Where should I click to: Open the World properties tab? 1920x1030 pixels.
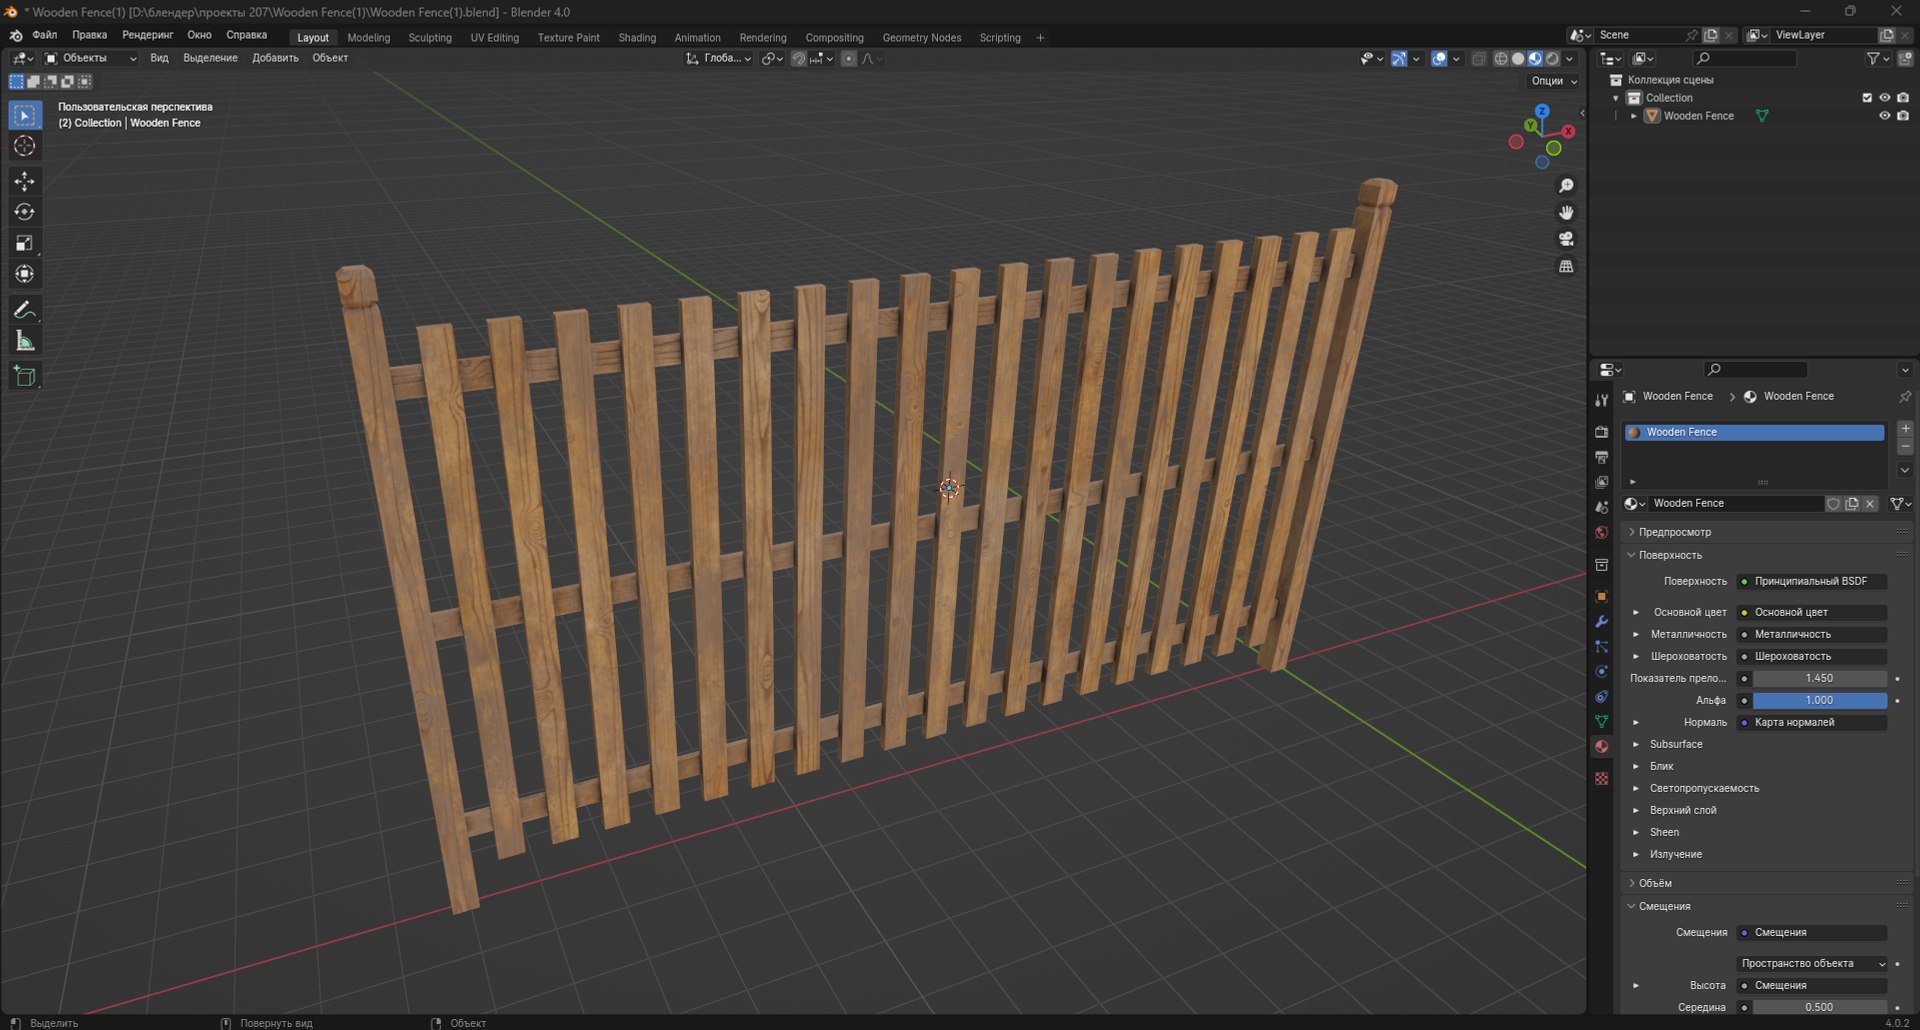click(1601, 532)
